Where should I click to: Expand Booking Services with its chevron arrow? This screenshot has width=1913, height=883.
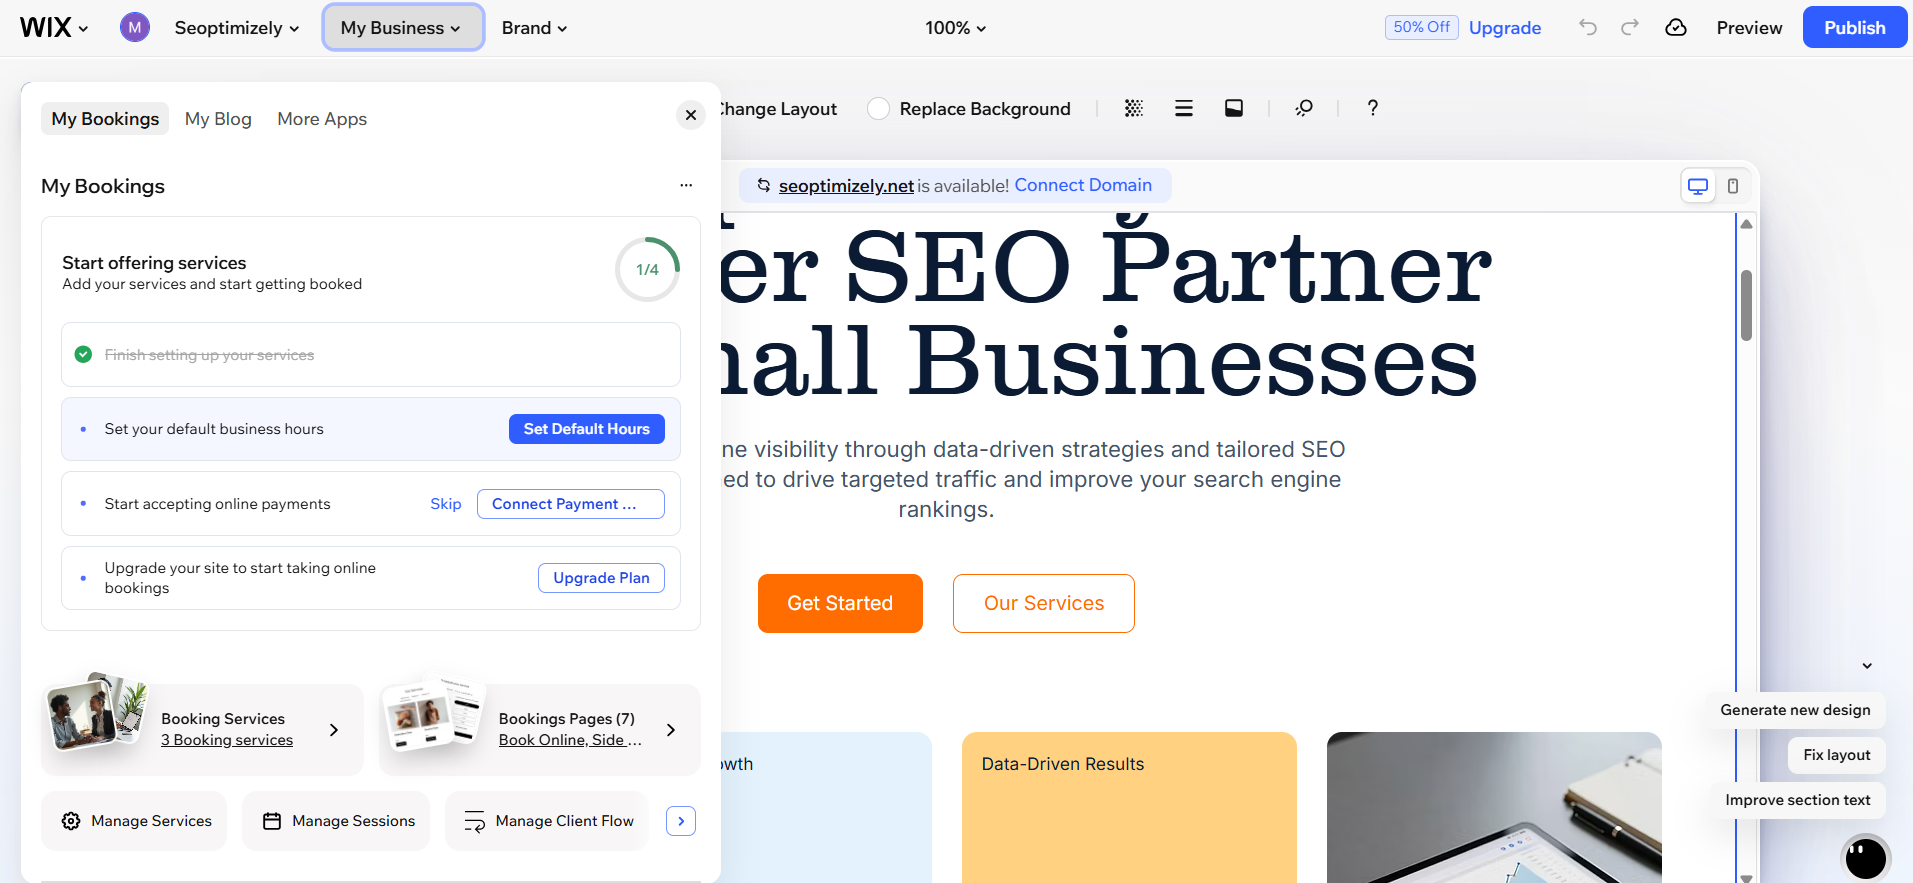(x=334, y=730)
